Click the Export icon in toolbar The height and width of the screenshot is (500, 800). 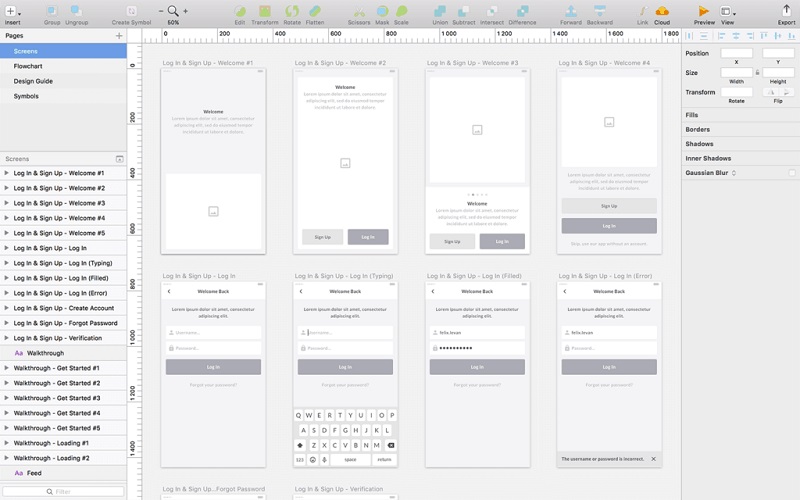786,11
